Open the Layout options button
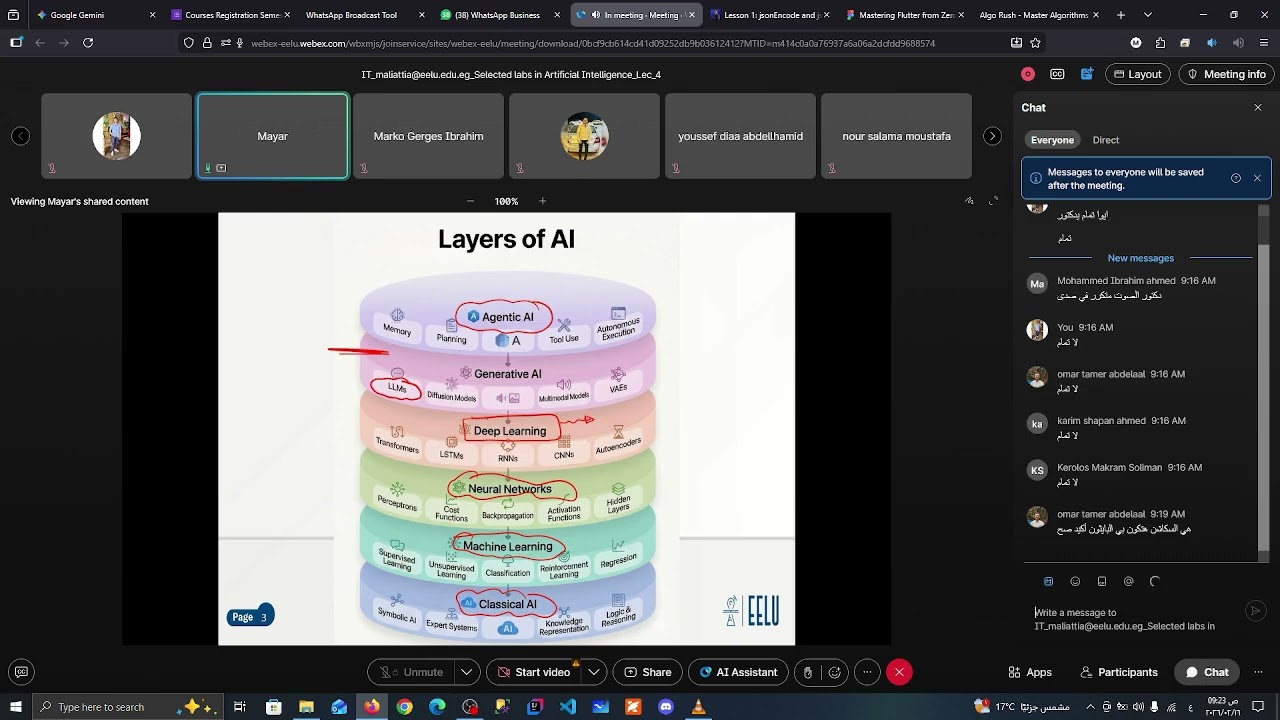The height and width of the screenshot is (720, 1280). click(x=1136, y=74)
